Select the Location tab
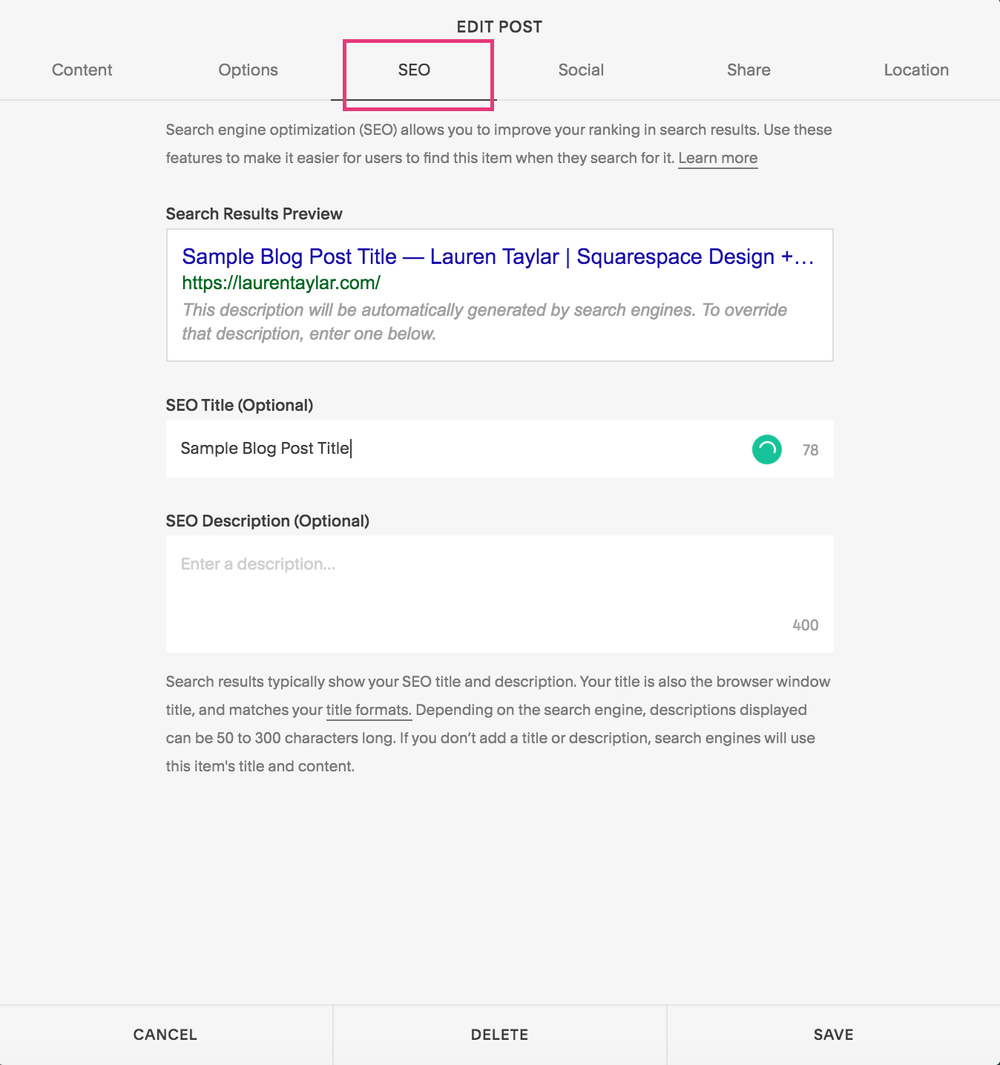 [916, 70]
